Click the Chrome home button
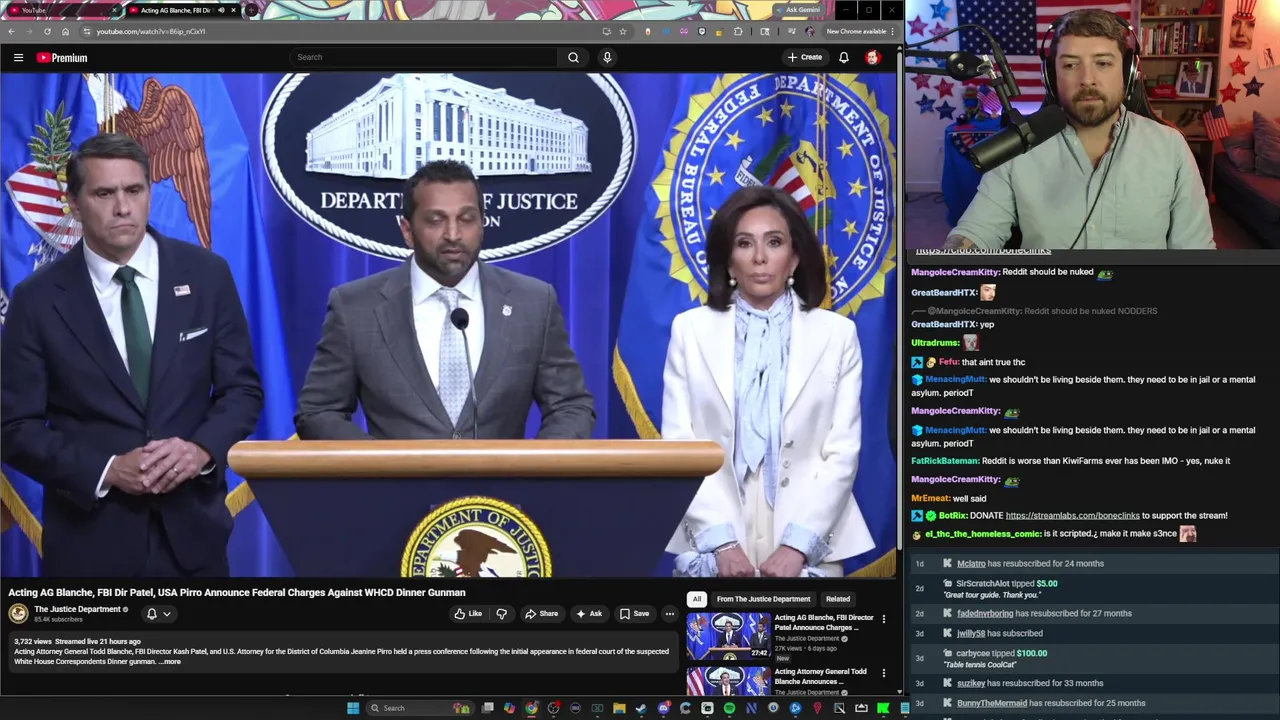Screen dimensions: 1280x720 click(65, 32)
